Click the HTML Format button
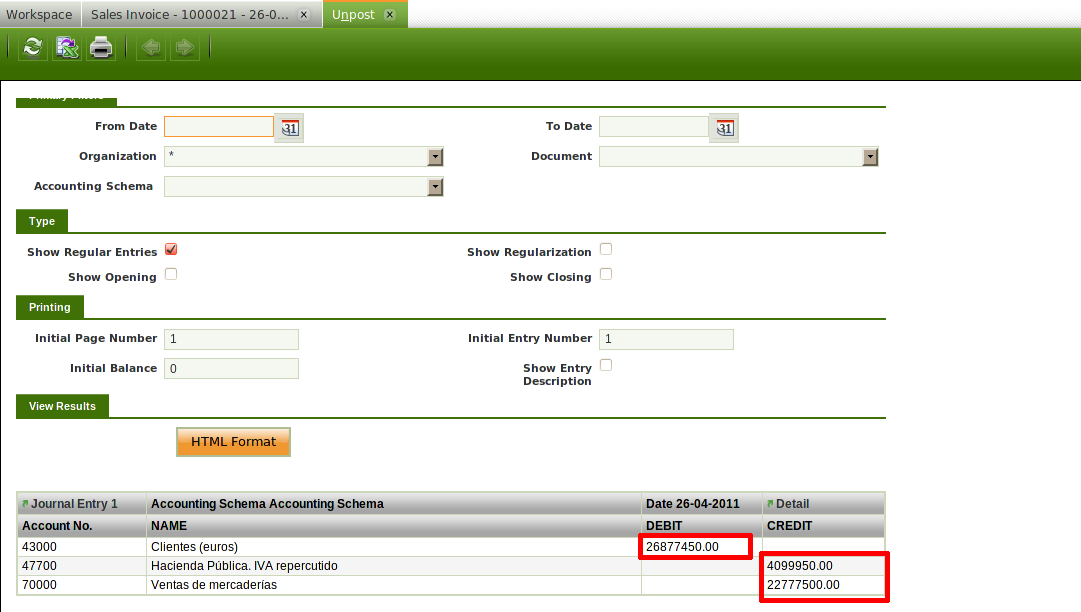 pyautogui.click(x=233, y=442)
